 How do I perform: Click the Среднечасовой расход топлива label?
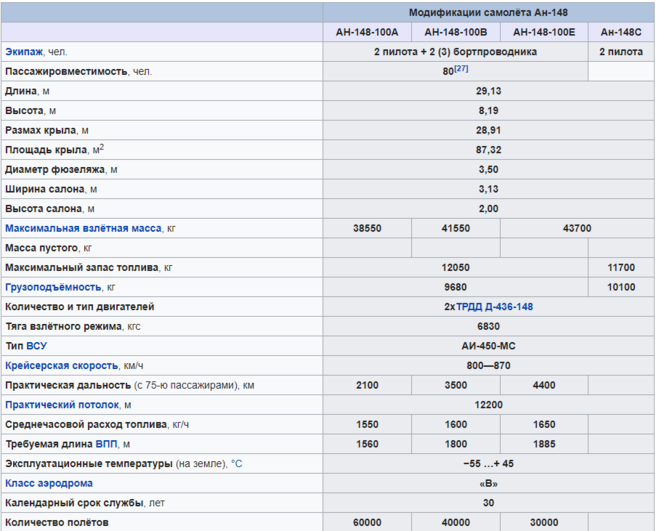tap(86, 425)
